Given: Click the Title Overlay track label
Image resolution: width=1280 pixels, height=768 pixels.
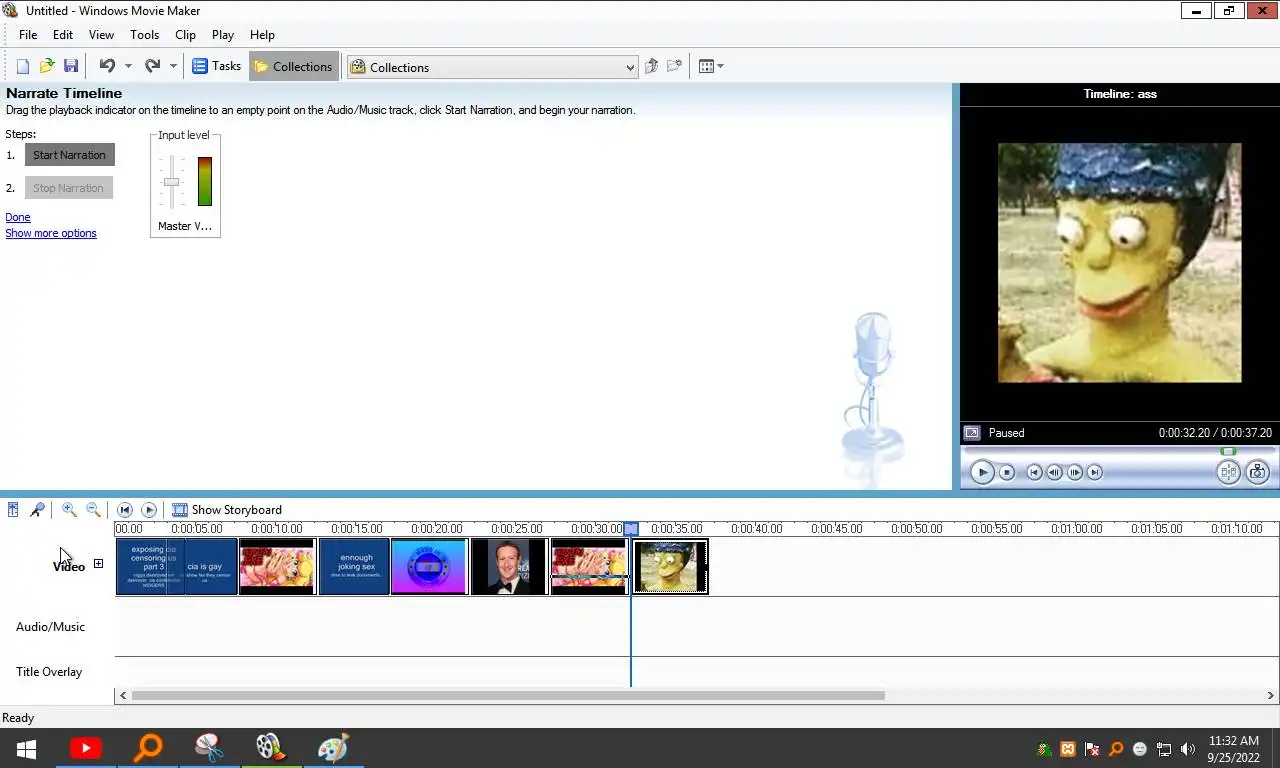Looking at the screenshot, I should 49,672.
